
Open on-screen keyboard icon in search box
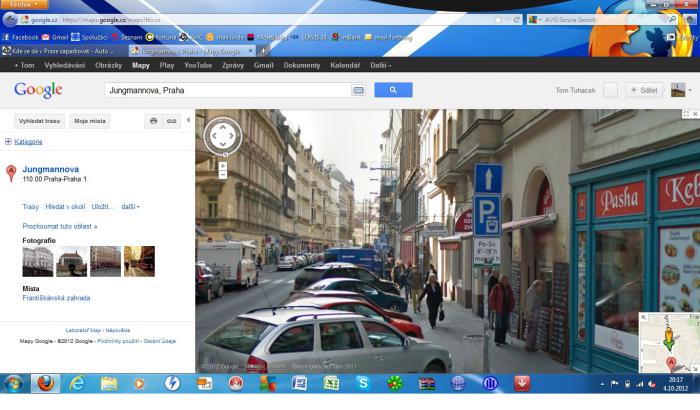(358, 90)
